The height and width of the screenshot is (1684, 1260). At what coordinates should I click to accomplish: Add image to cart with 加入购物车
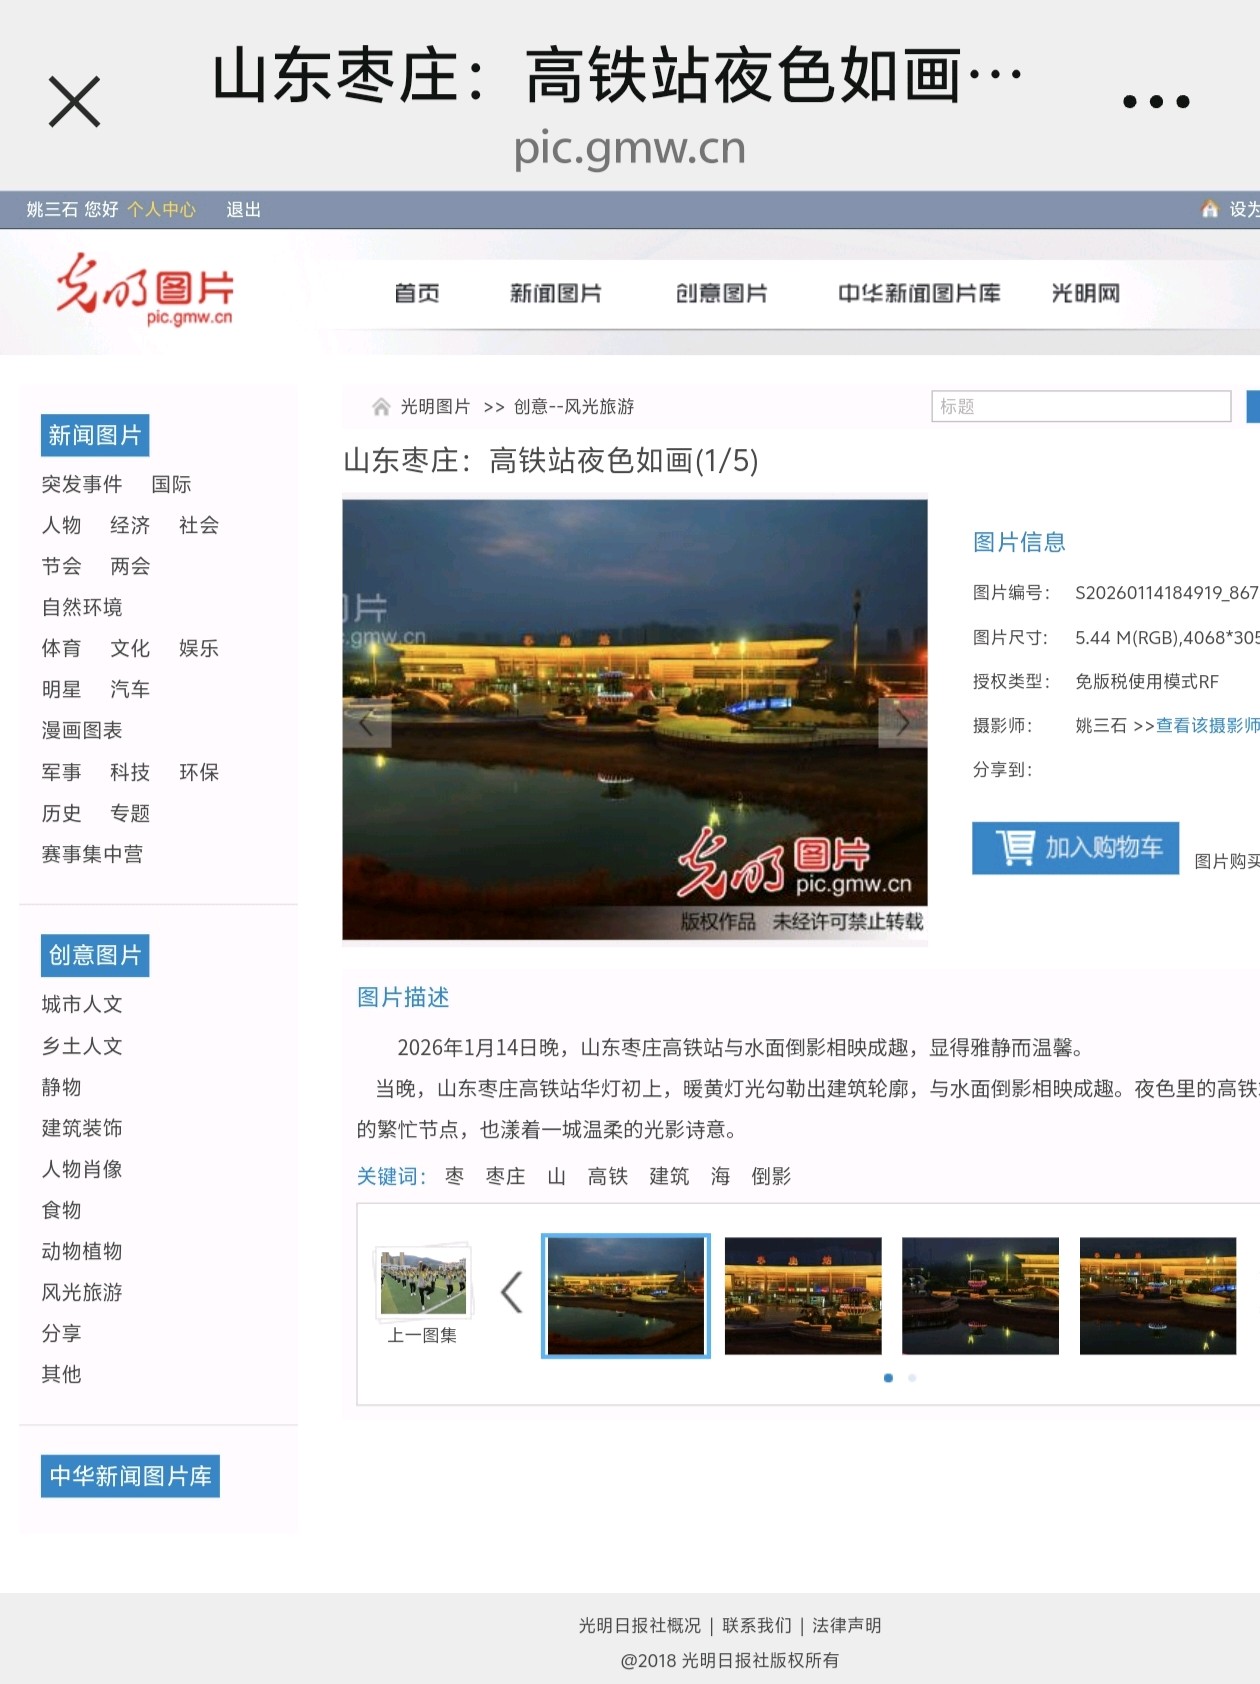click(x=1075, y=848)
